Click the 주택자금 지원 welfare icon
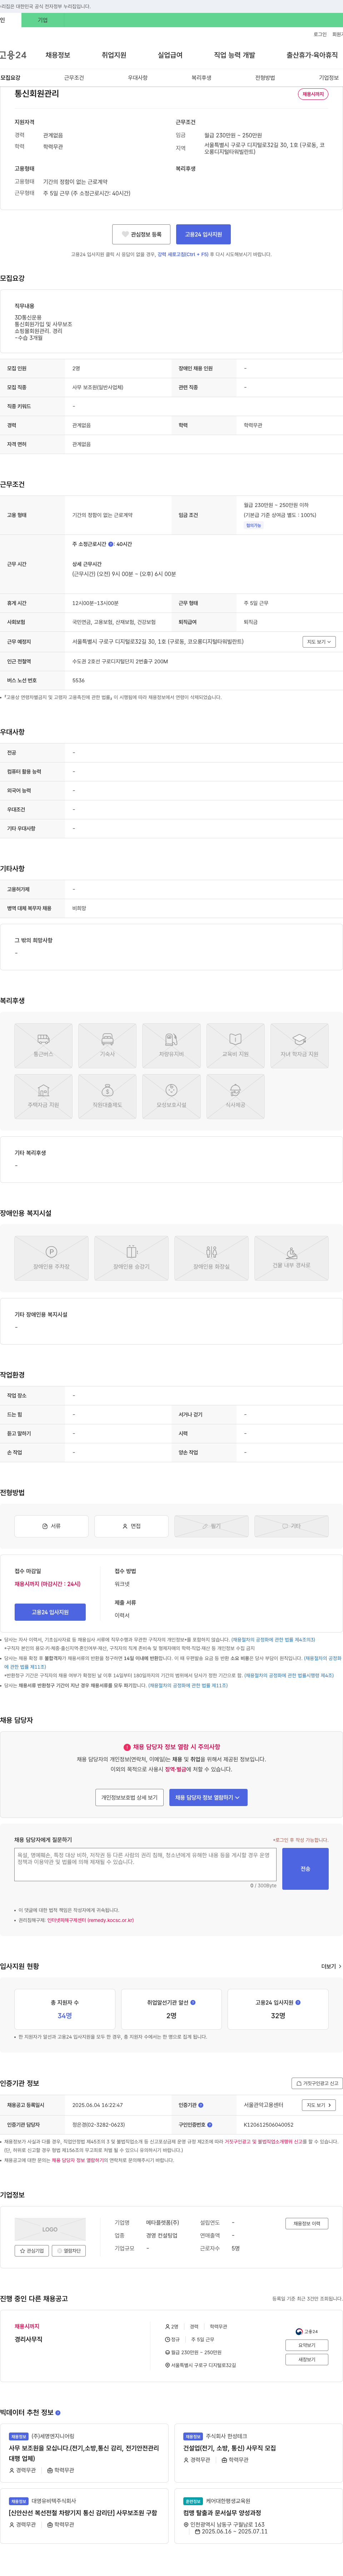 [x=43, y=1095]
